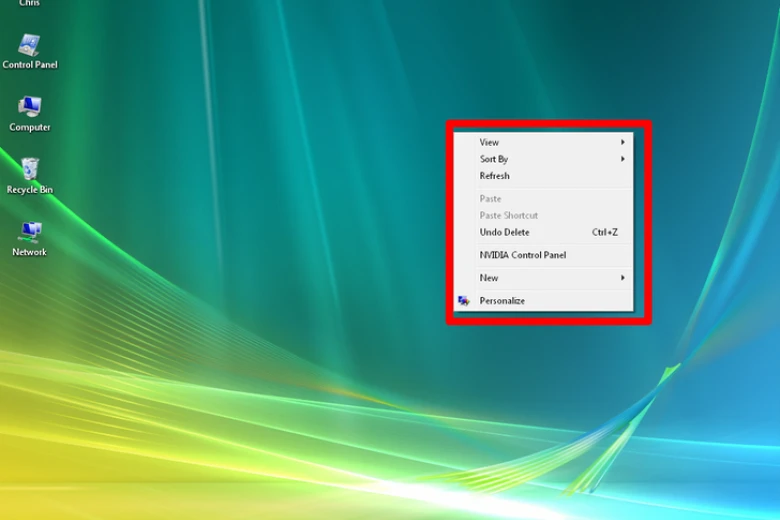Viewport: 780px width, 520px height.
Task: Open NVIDIA Control Panel from menu
Action: tap(544, 255)
